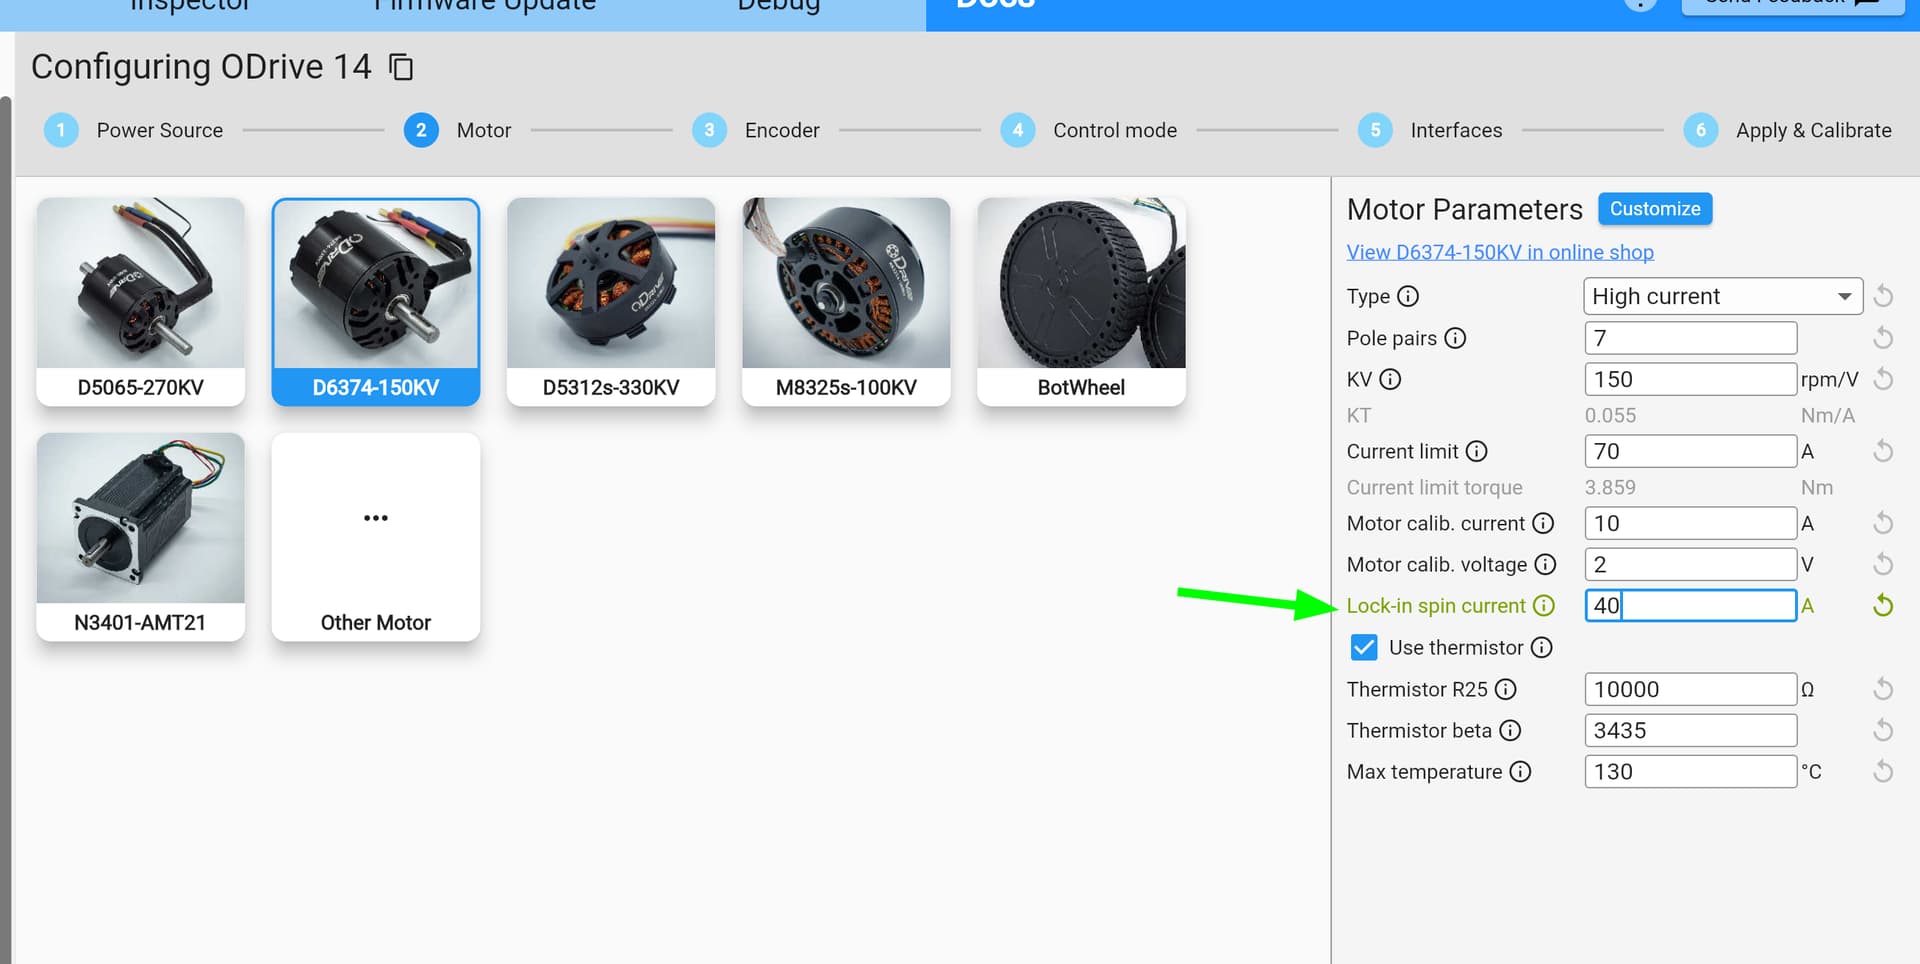Show info for Use thermistor option
Viewport: 1920px width, 964px height.
click(1542, 648)
